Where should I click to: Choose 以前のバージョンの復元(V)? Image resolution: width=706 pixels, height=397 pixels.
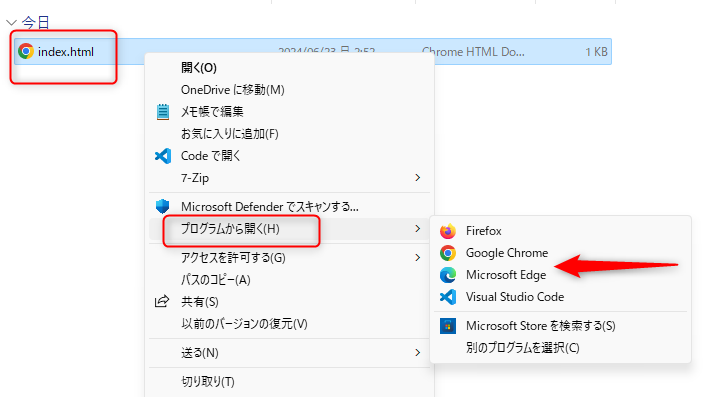[289, 324]
